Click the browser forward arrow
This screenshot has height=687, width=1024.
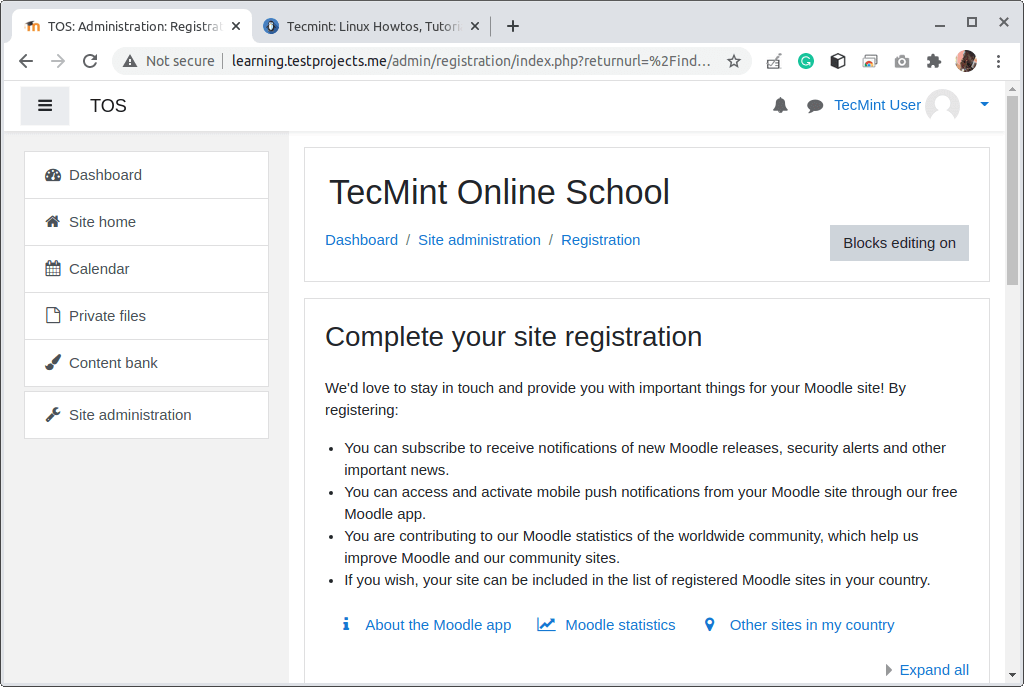click(x=58, y=61)
